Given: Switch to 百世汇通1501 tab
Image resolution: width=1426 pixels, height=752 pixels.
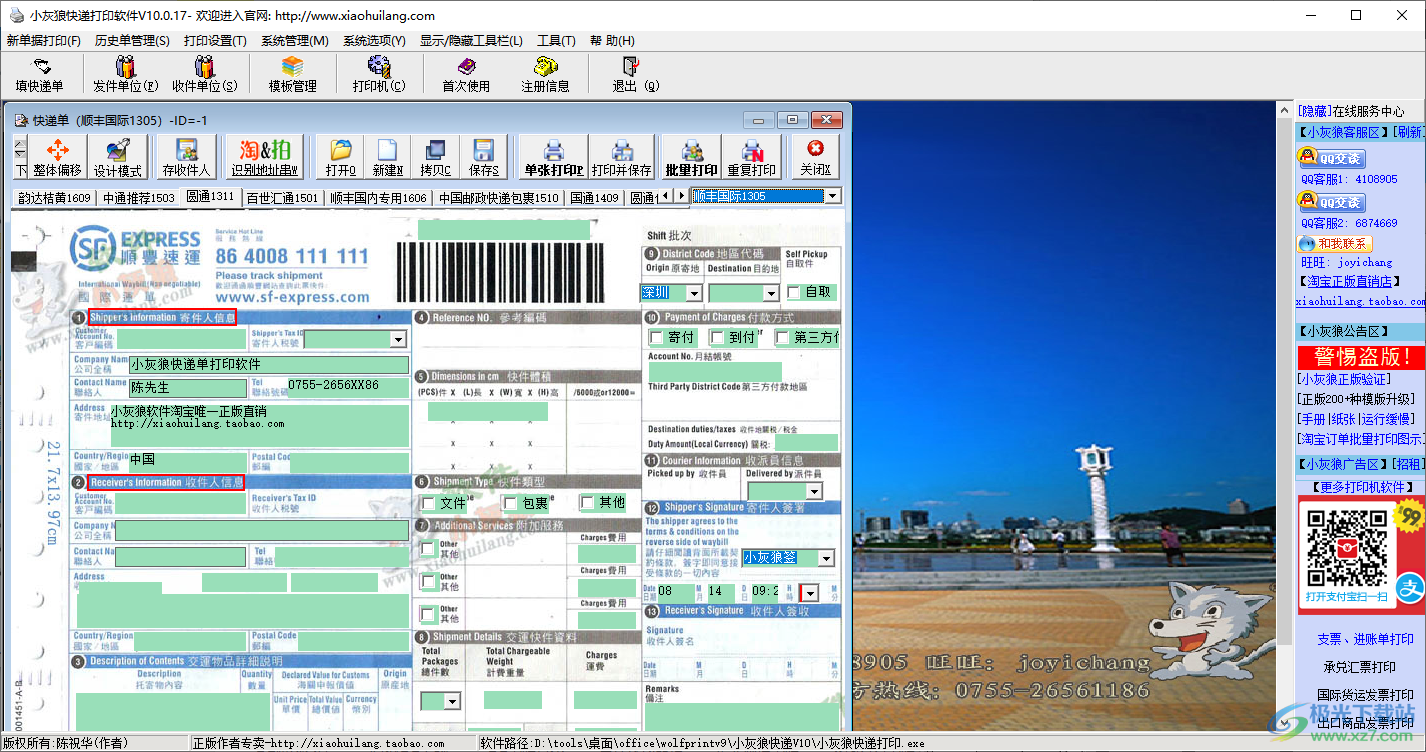Looking at the screenshot, I should coord(282,198).
